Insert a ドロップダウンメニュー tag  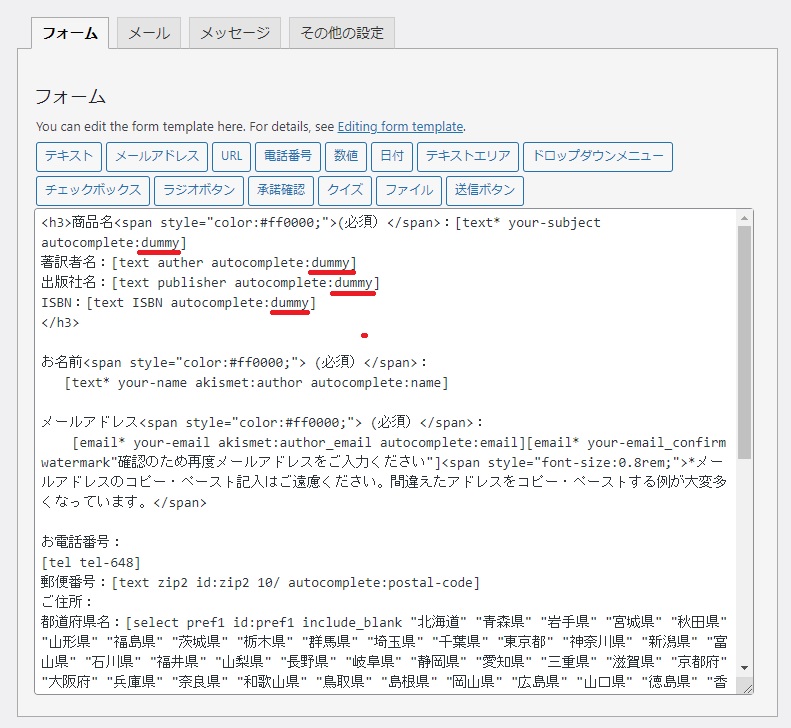click(597, 156)
